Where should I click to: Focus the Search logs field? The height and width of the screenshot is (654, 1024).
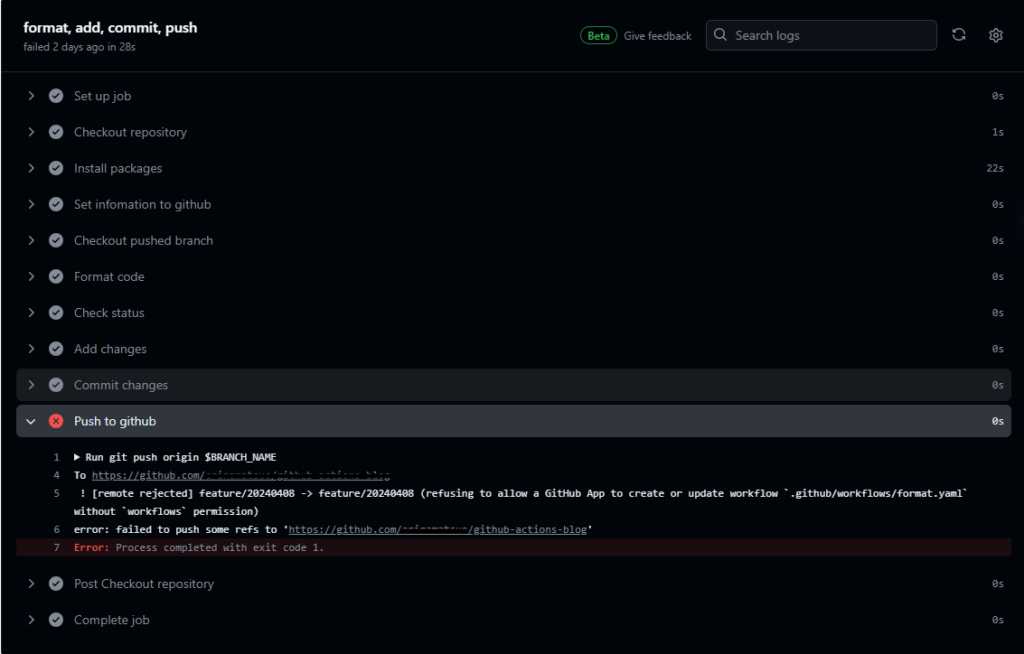tap(821, 35)
